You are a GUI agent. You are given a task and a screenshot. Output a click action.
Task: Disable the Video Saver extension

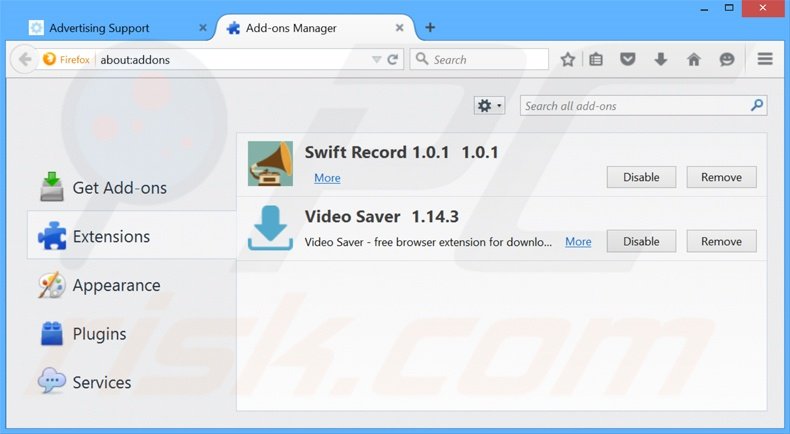[x=641, y=241]
